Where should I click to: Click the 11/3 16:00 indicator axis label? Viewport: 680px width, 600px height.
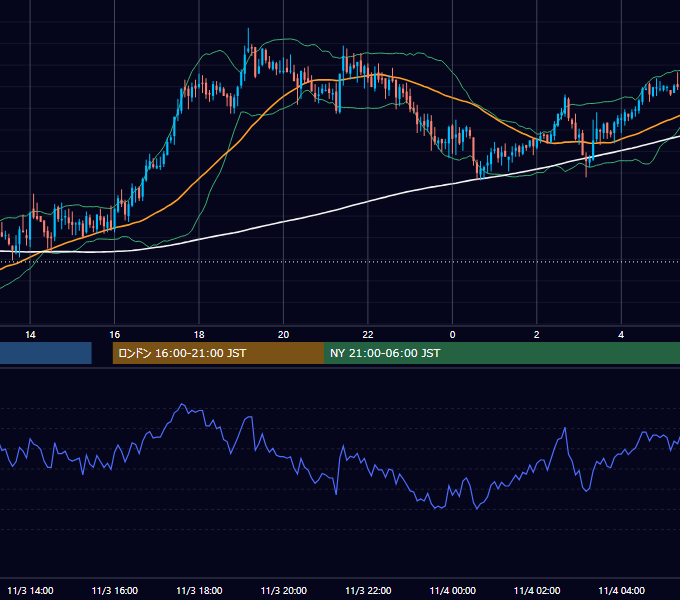pyautogui.click(x=114, y=590)
